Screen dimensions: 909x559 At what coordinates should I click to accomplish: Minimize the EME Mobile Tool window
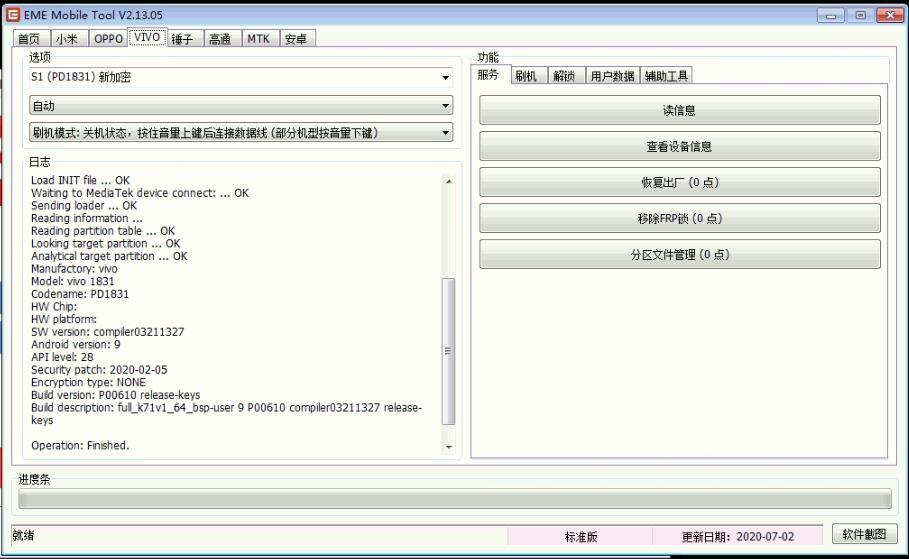[831, 16]
